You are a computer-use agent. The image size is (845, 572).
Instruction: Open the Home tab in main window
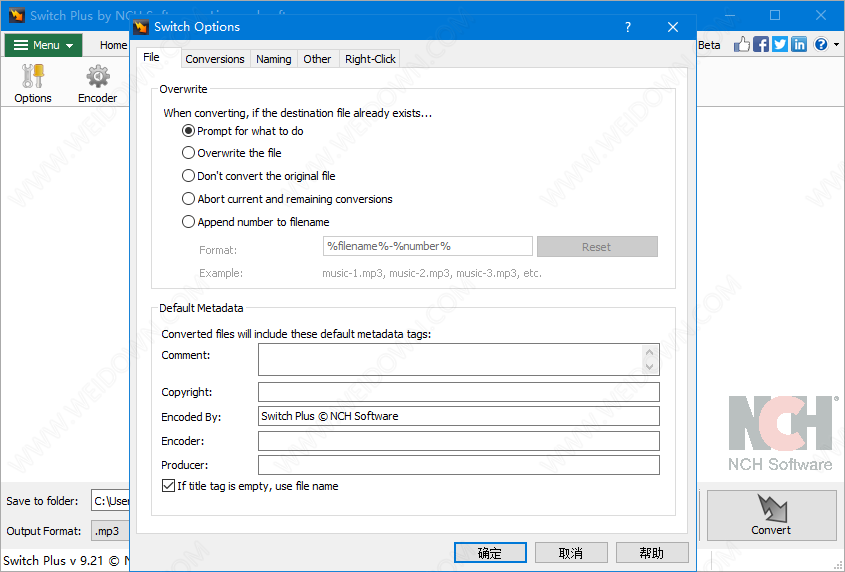click(x=113, y=45)
